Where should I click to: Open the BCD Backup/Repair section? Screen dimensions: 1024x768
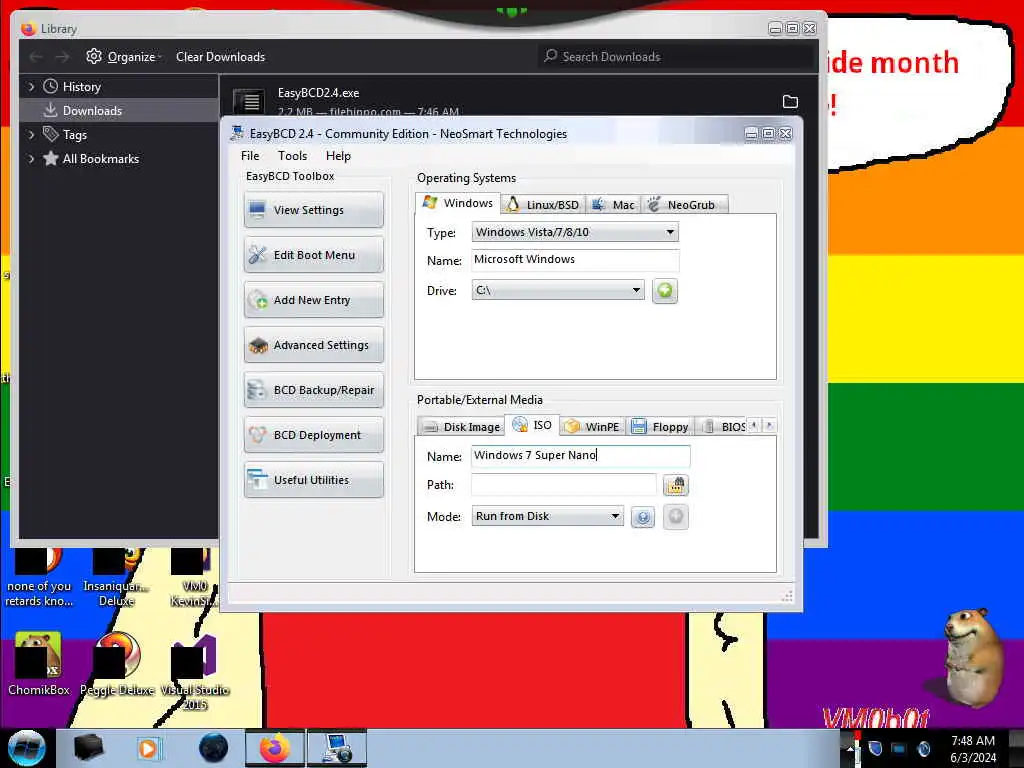[313, 390]
